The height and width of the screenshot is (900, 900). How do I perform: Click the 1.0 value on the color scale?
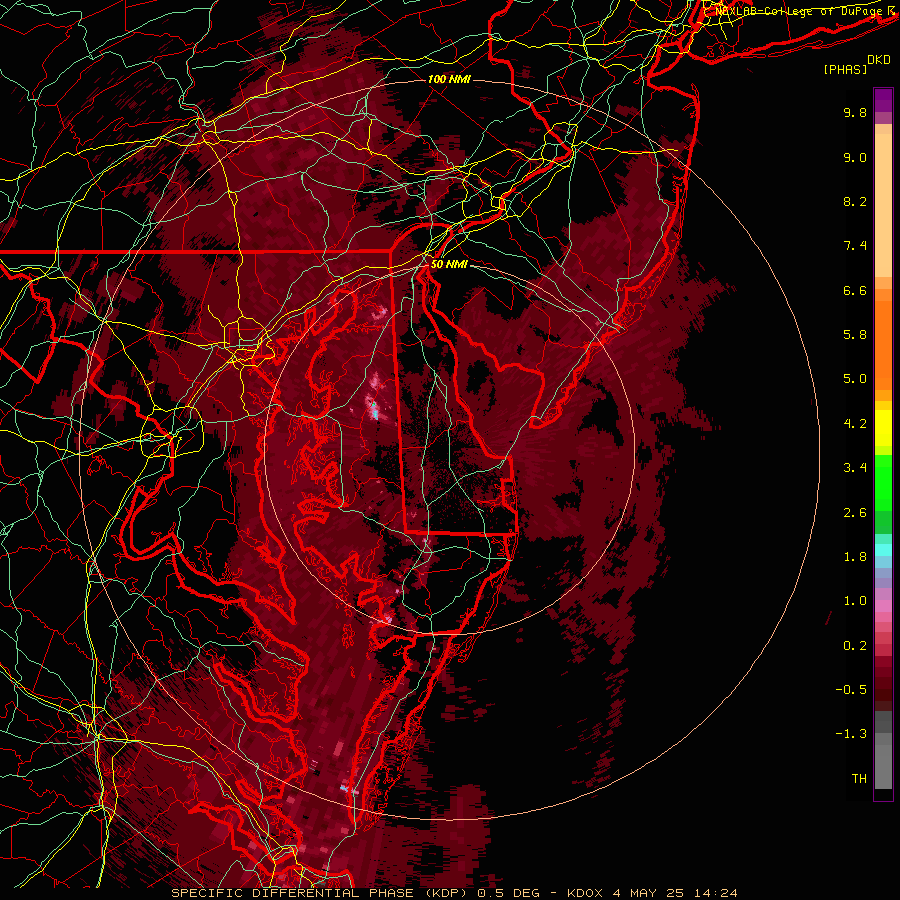[855, 601]
